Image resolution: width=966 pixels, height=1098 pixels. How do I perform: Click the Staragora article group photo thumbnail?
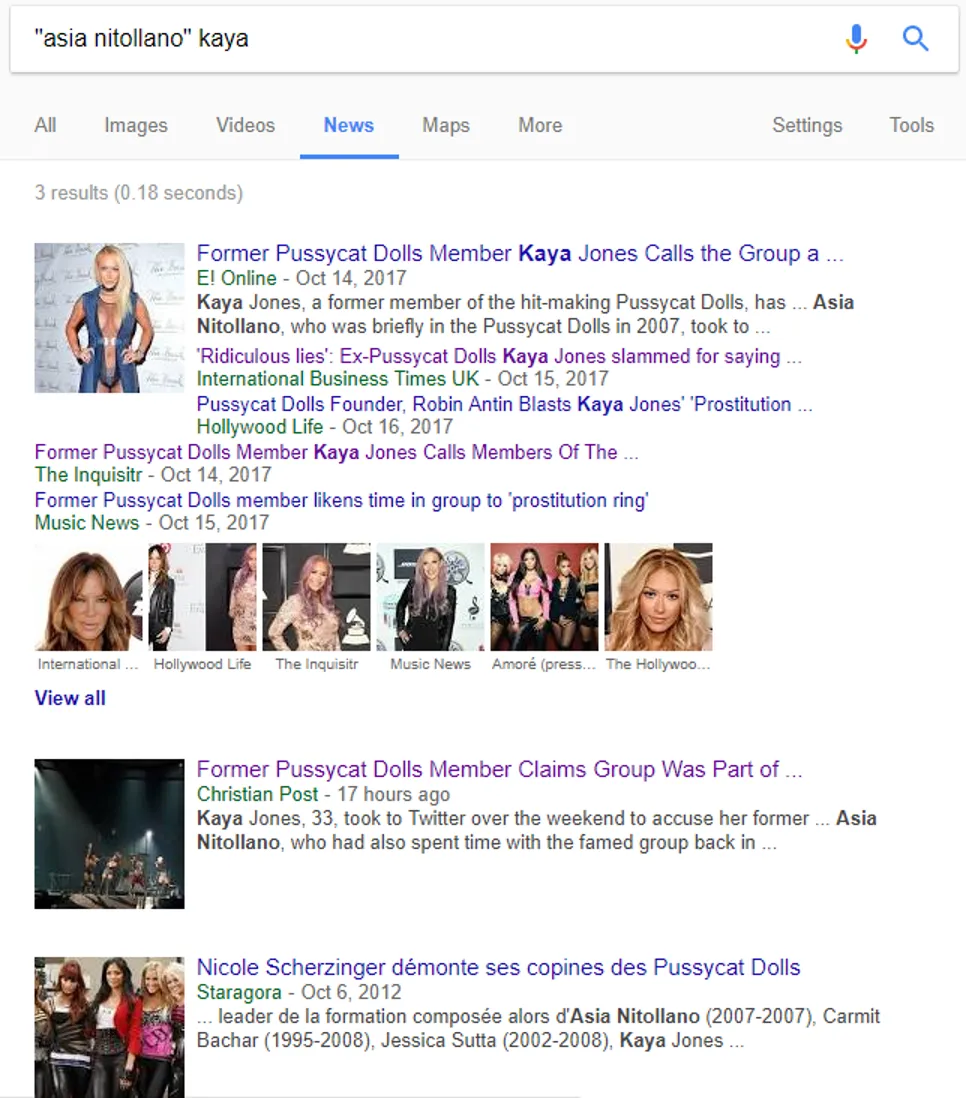[x=109, y=1027]
